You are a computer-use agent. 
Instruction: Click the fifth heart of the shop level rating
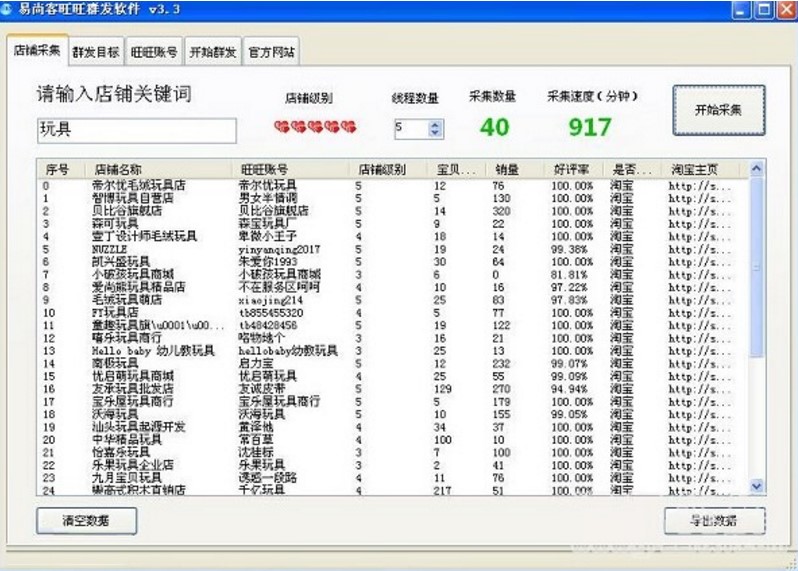pyautogui.click(x=349, y=126)
